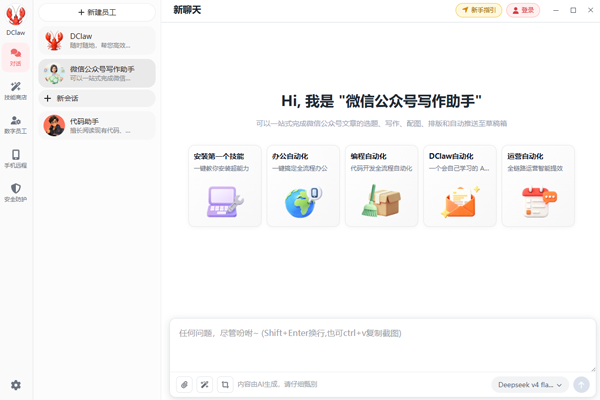Focus the message input box
Viewport: 600px width, 400px height.
pyautogui.click(x=383, y=344)
